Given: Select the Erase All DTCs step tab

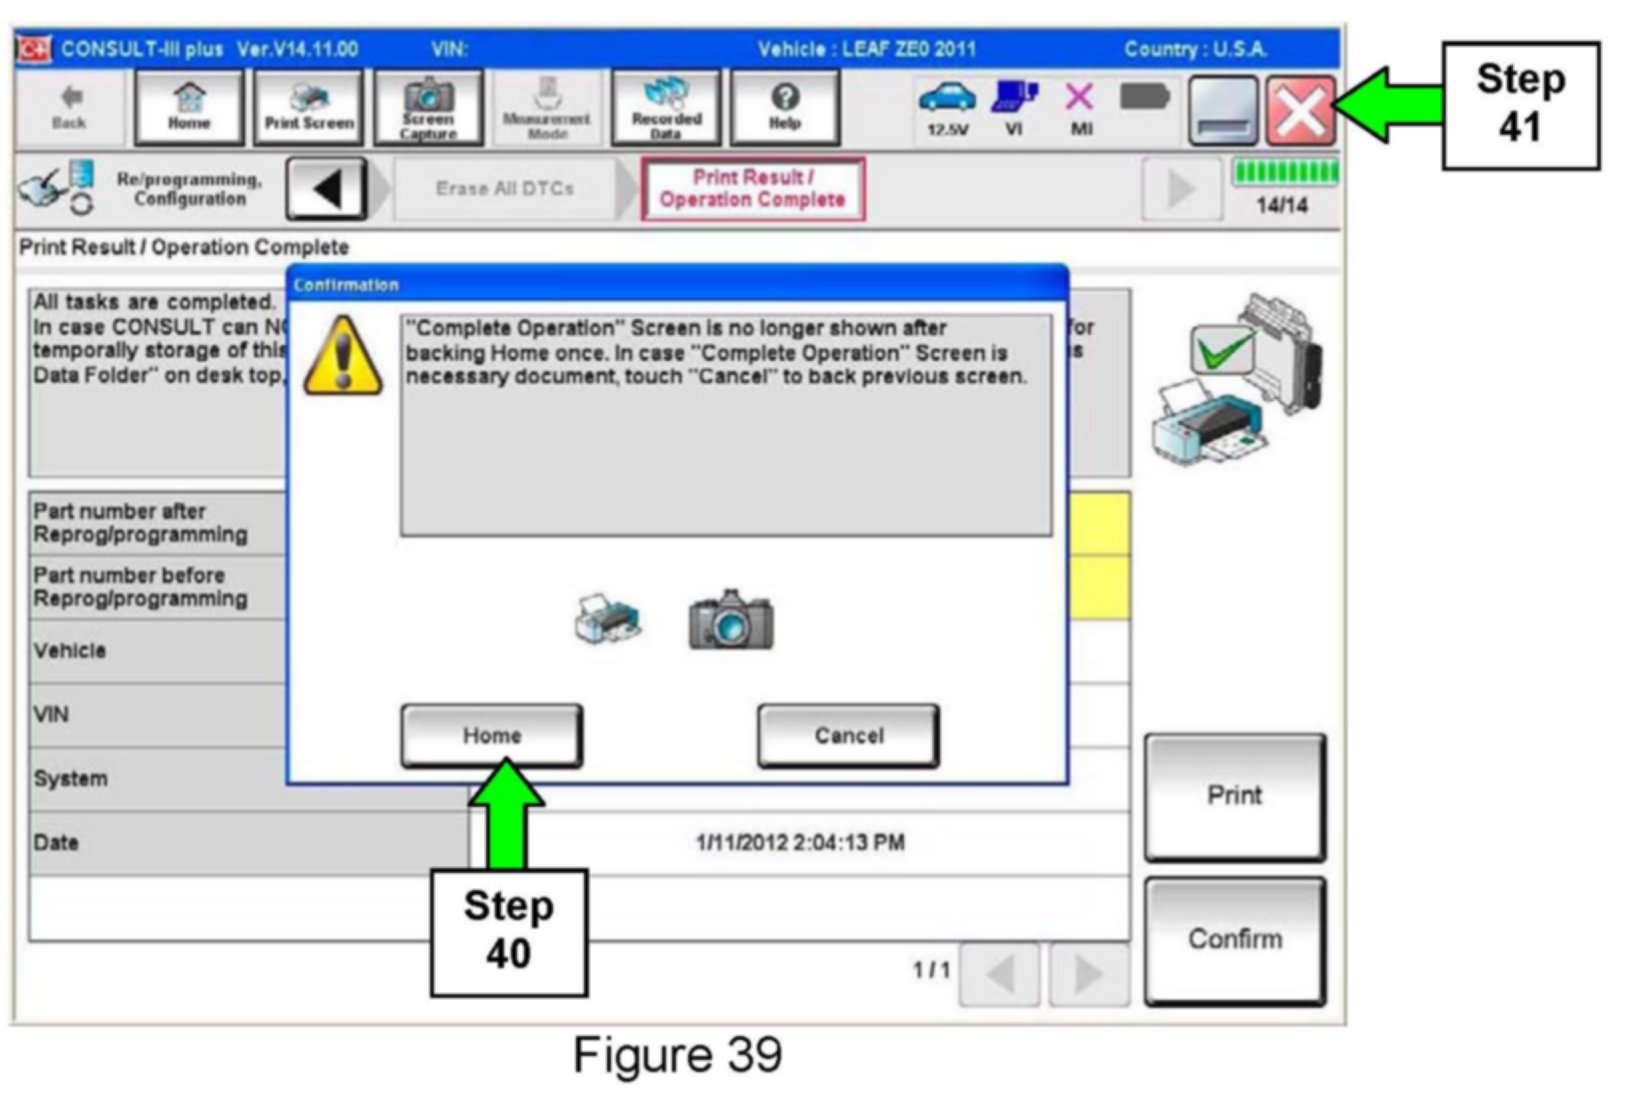Looking at the screenshot, I should (504, 189).
